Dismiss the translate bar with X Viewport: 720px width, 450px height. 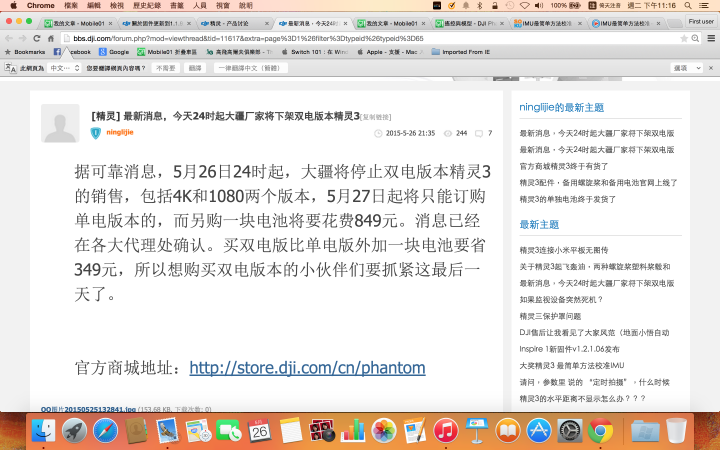tap(711, 68)
